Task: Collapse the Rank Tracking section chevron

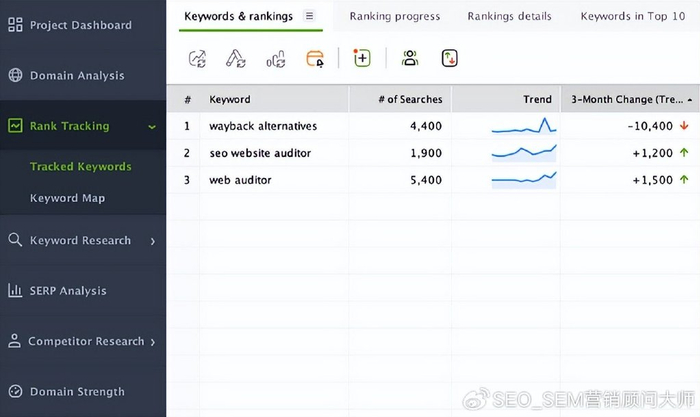Action: click(x=152, y=127)
